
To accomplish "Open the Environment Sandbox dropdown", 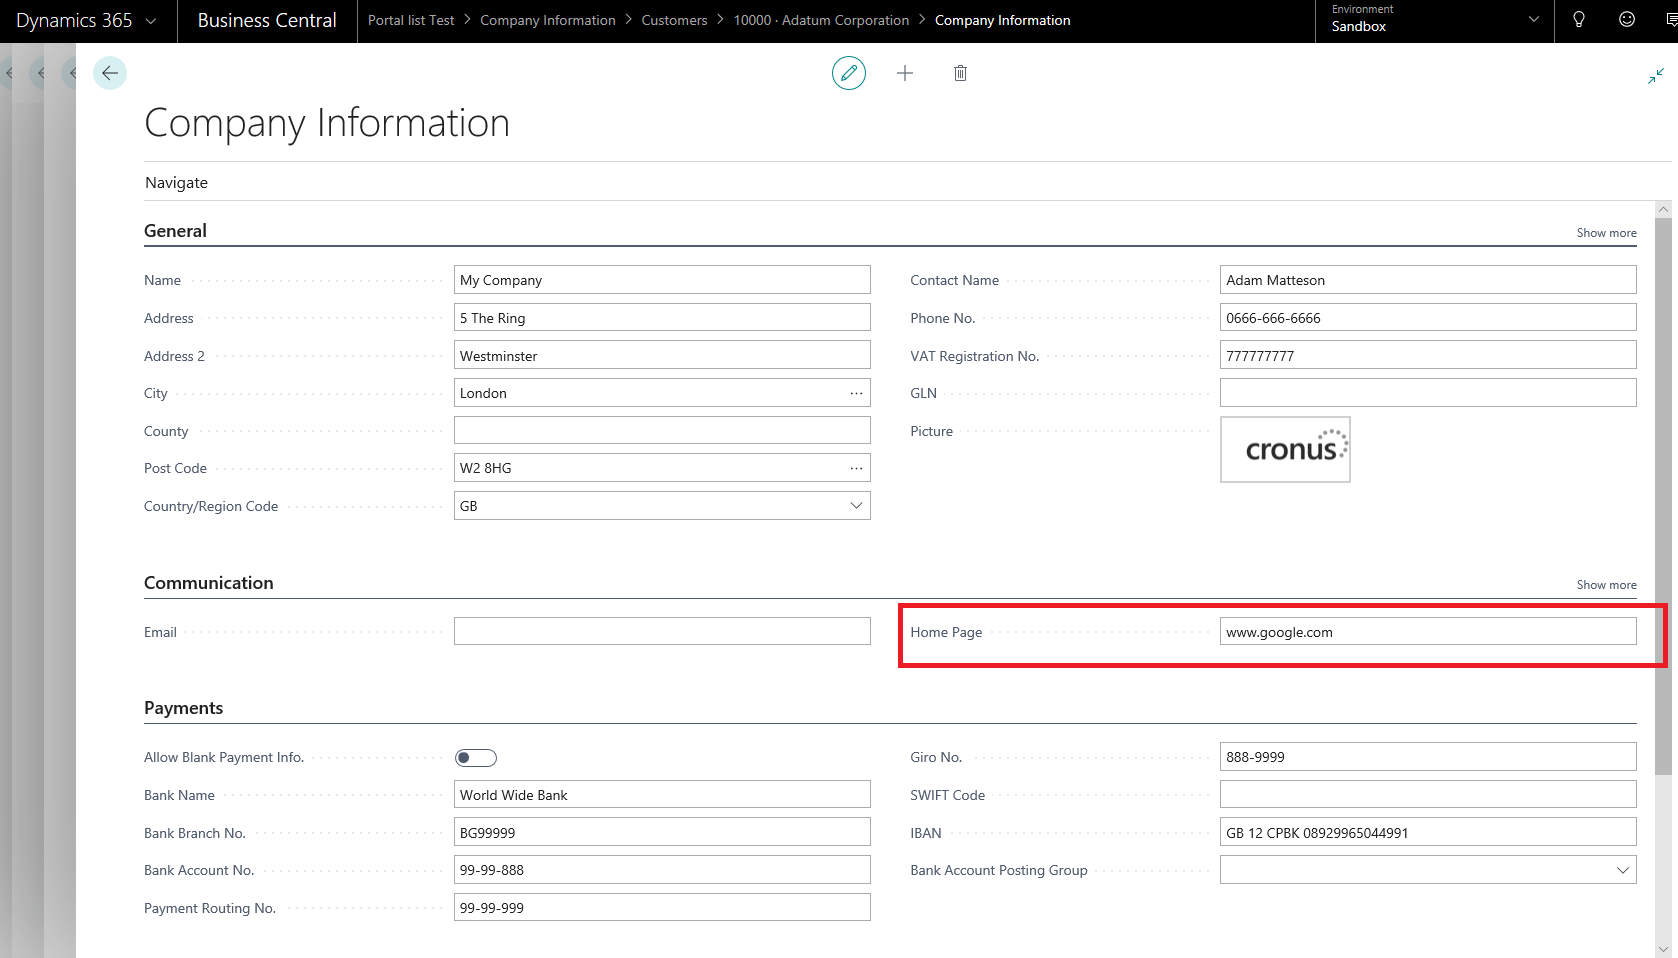I will pyautogui.click(x=1534, y=20).
